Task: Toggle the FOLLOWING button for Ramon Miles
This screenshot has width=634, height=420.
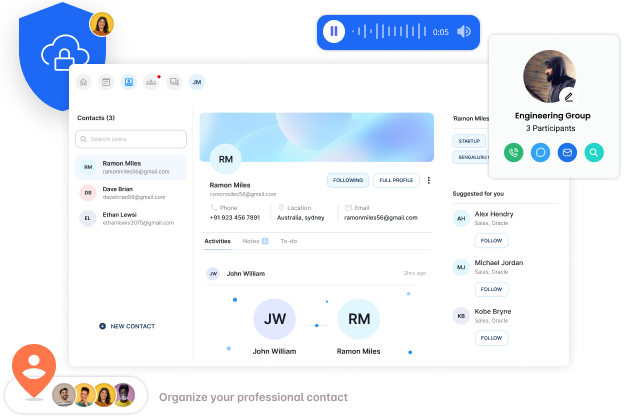Action: coord(347,180)
